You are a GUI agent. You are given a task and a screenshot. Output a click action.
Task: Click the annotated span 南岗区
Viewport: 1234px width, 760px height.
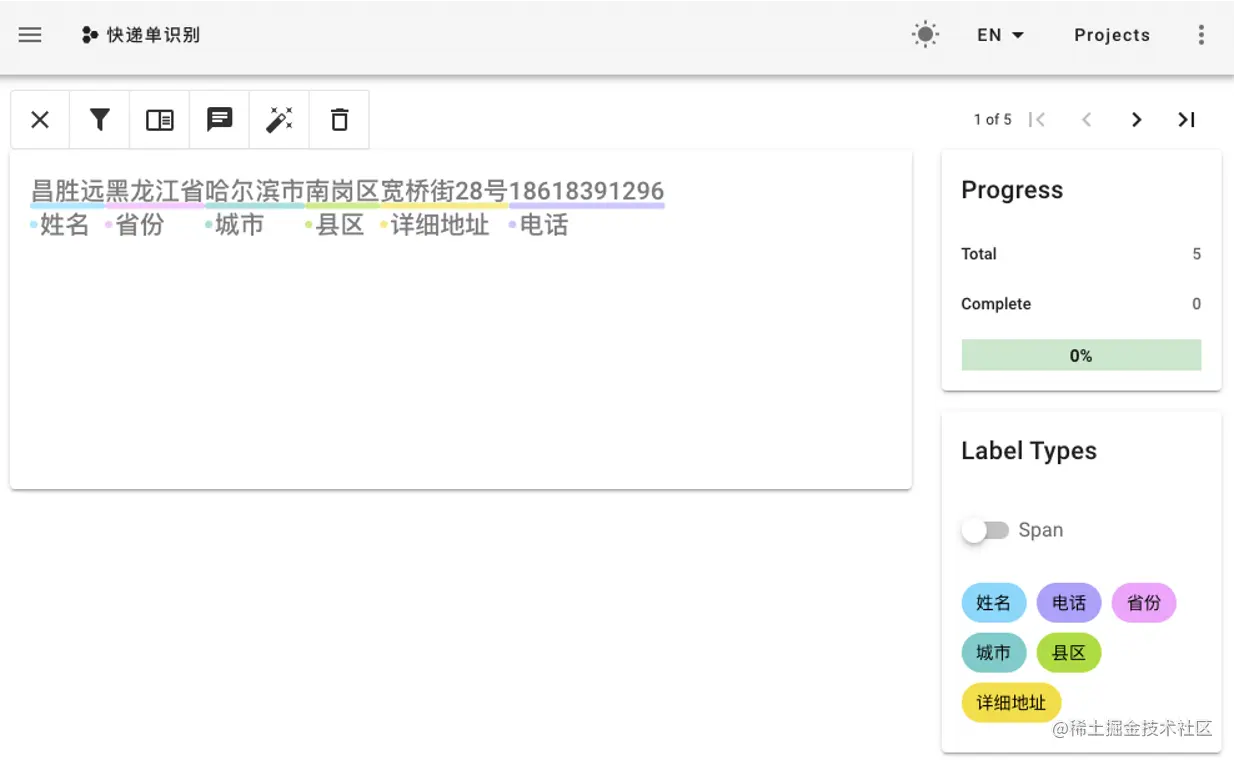343,191
